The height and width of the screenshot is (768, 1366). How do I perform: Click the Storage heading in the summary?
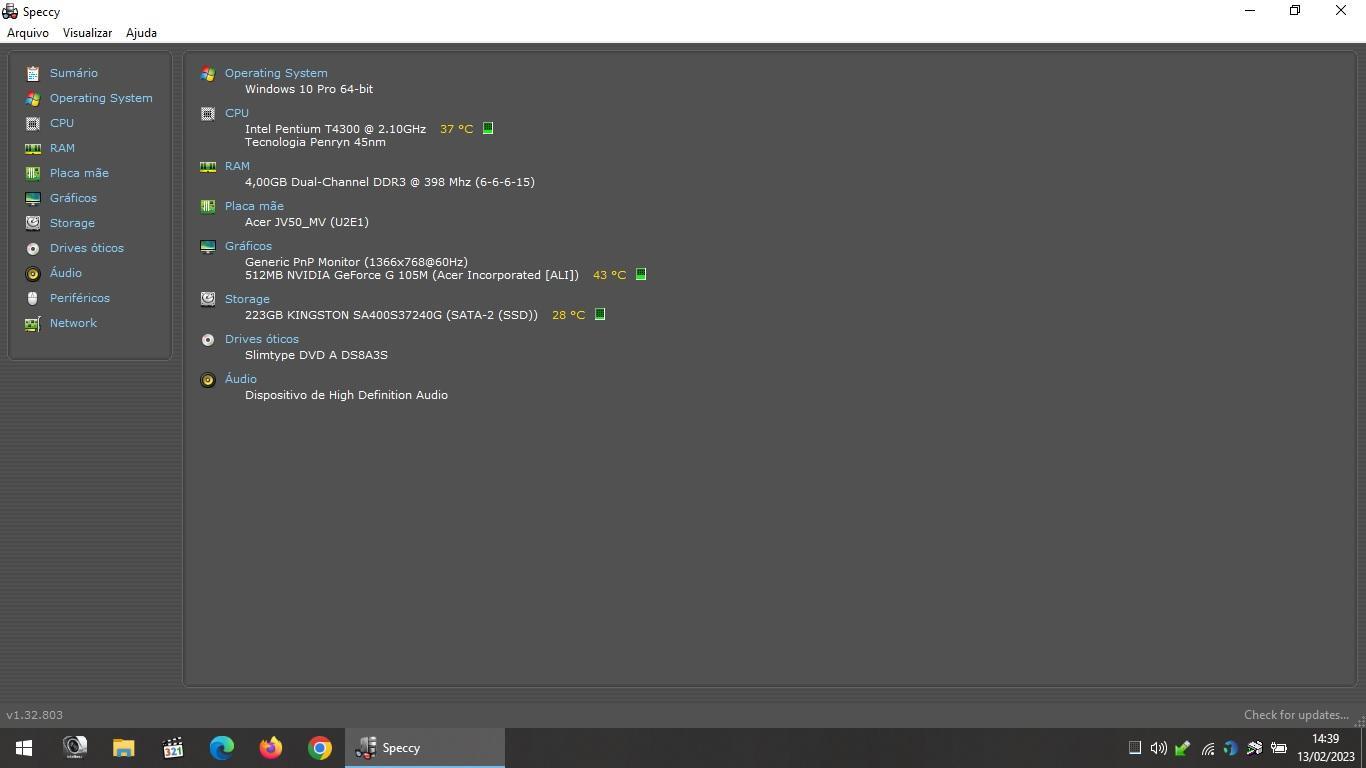[x=247, y=299]
